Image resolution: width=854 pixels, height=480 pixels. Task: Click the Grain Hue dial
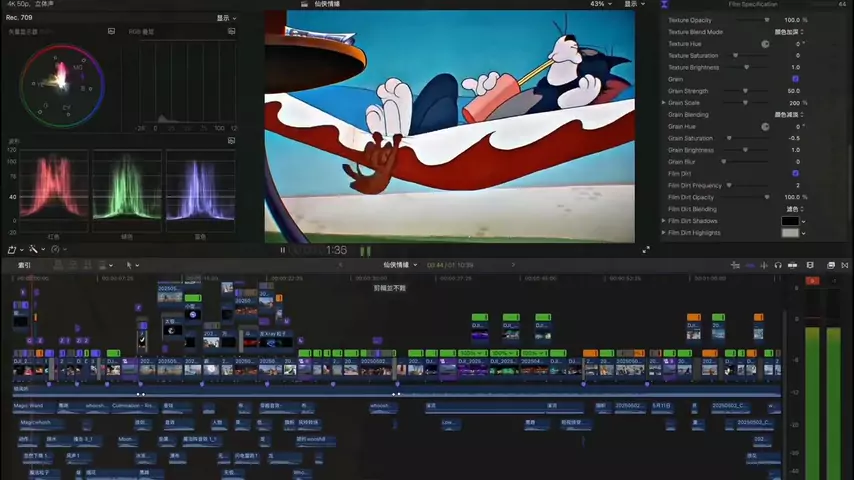coord(766,127)
